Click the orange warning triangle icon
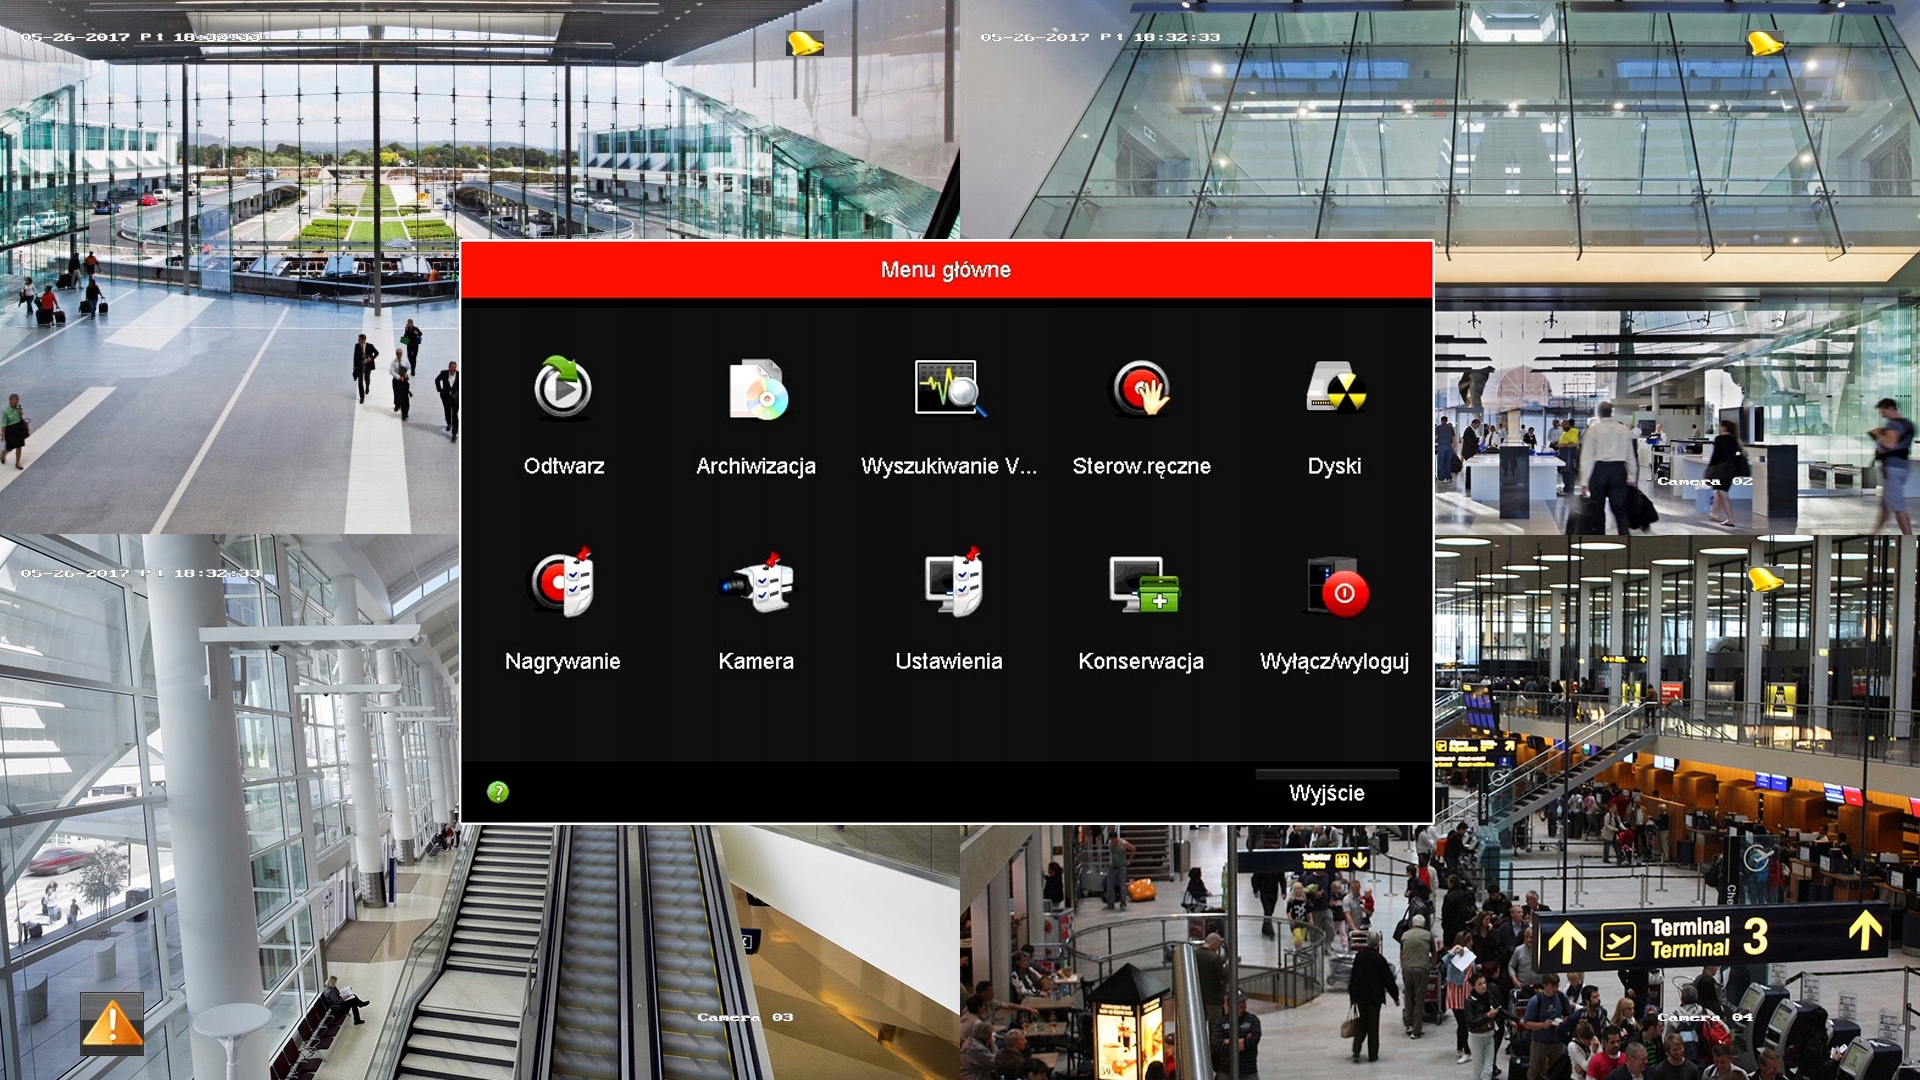 point(112,1024)
